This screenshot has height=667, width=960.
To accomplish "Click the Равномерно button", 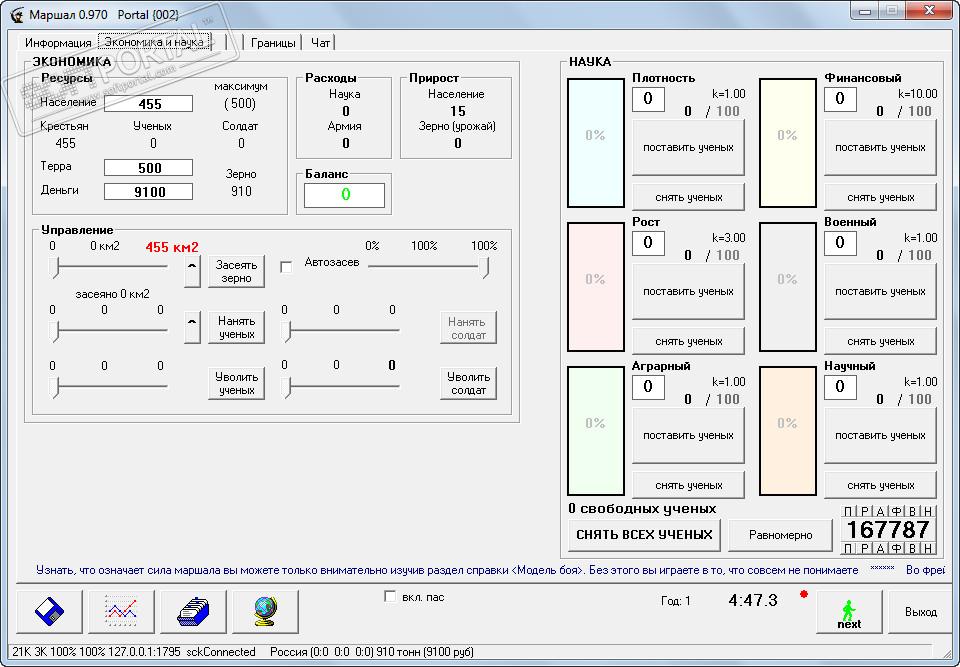I will pos(781,535).
